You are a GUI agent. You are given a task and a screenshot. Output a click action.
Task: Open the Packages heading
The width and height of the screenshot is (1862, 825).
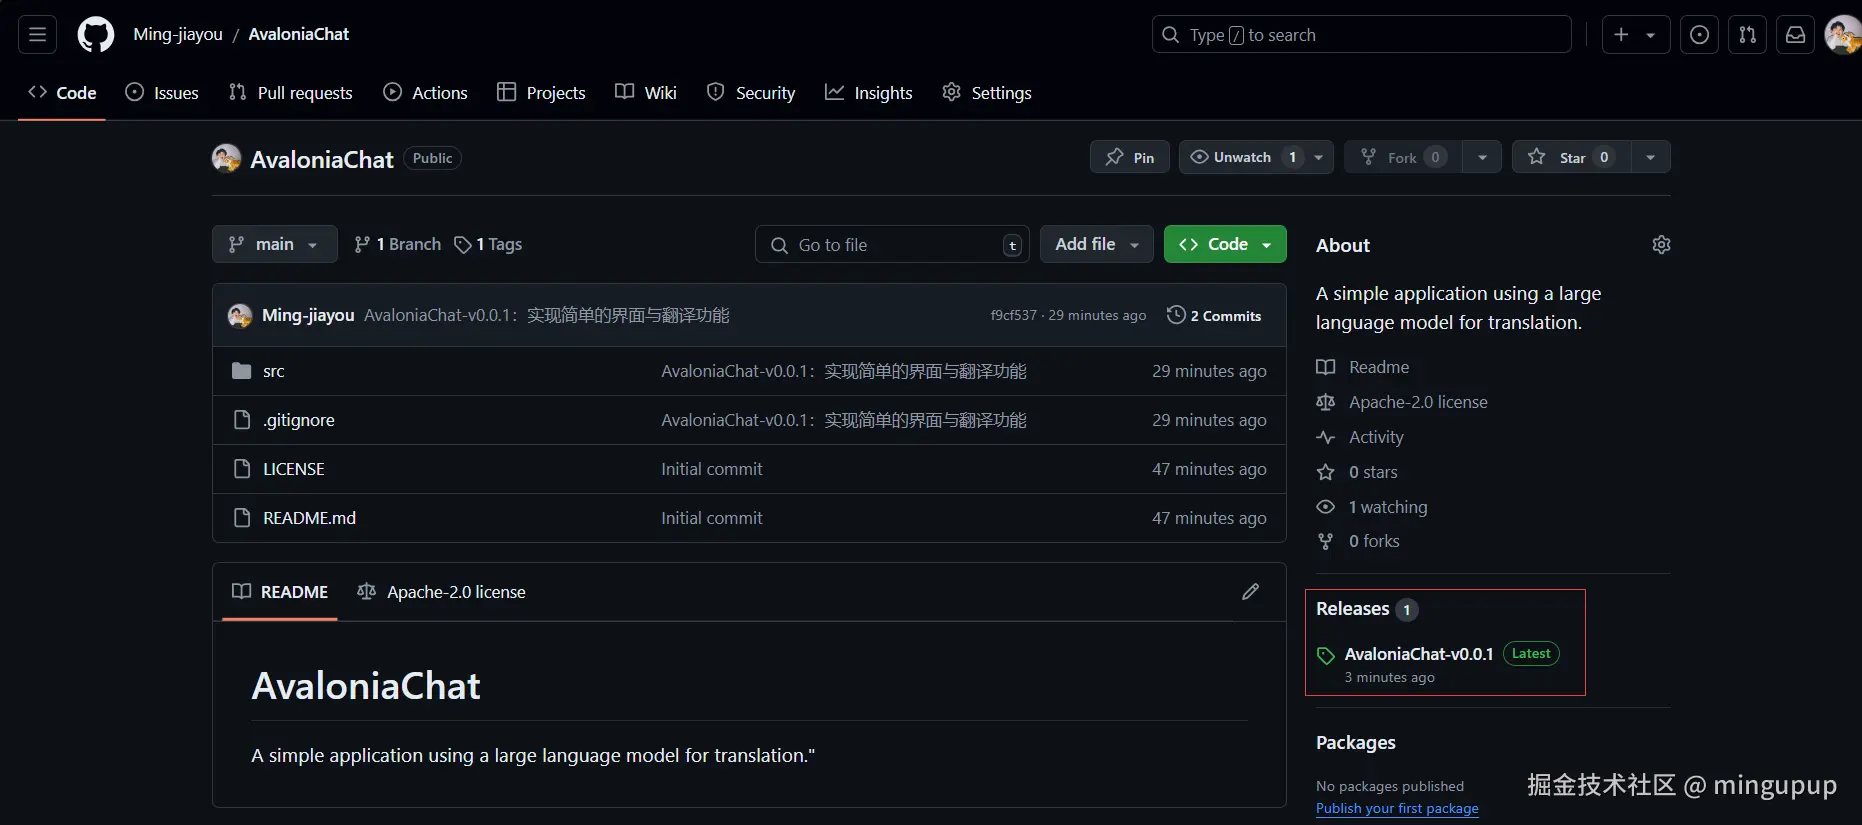(x=1355, y=743)
